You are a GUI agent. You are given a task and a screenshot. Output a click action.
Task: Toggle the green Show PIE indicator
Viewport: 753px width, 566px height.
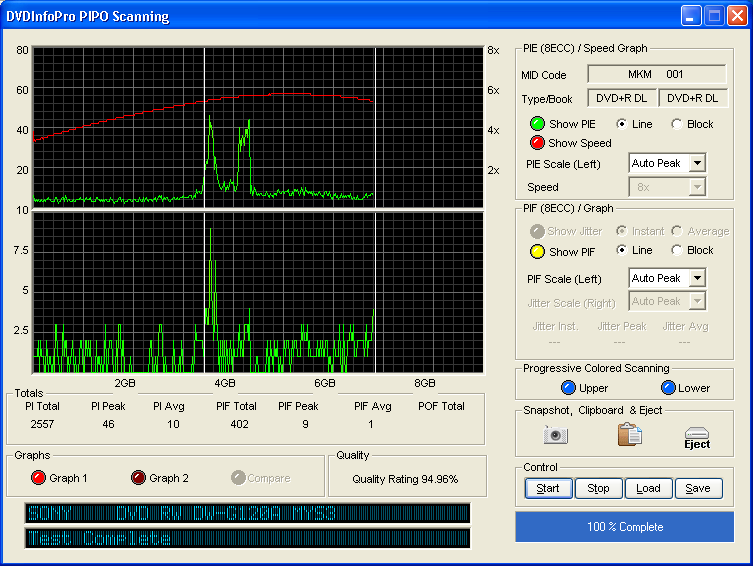[537, 124]
